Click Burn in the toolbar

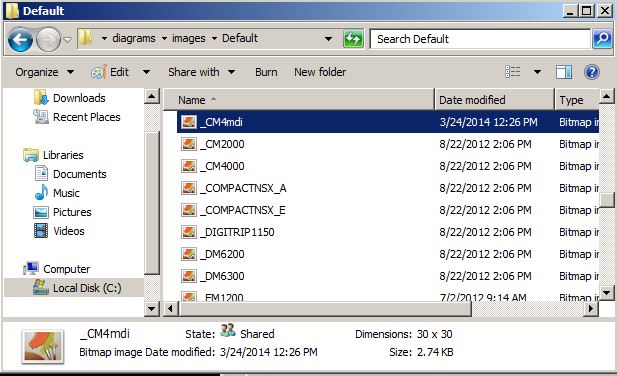(x=266, y=72)
